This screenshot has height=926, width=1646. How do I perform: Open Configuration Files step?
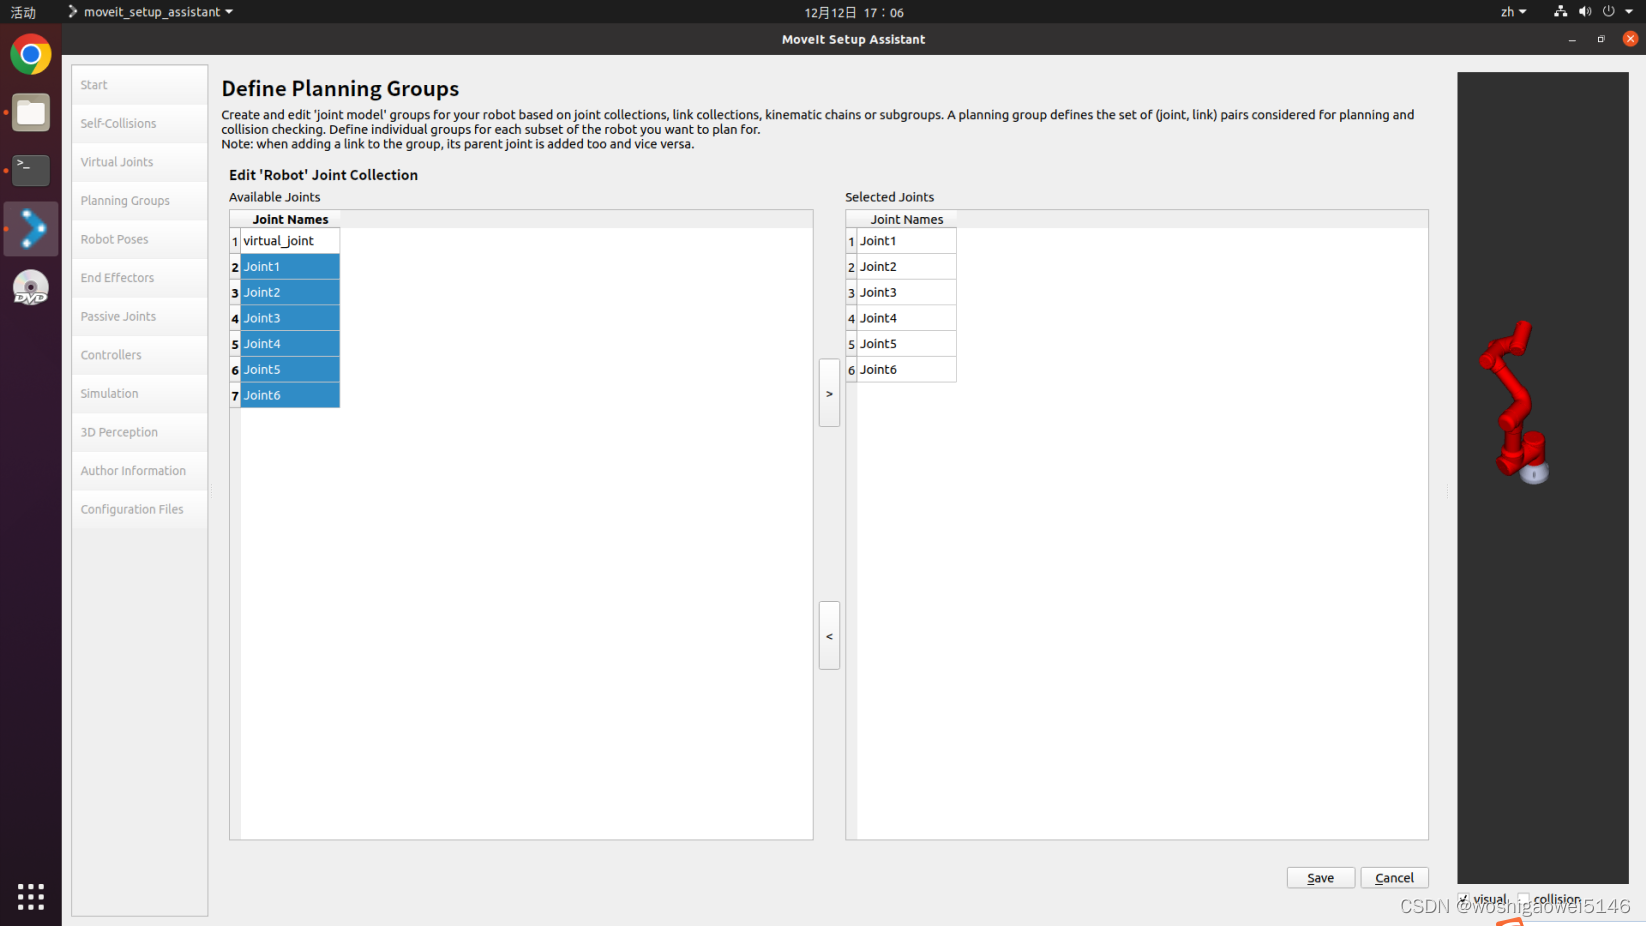pyautogui.click(x=140, y=510)
